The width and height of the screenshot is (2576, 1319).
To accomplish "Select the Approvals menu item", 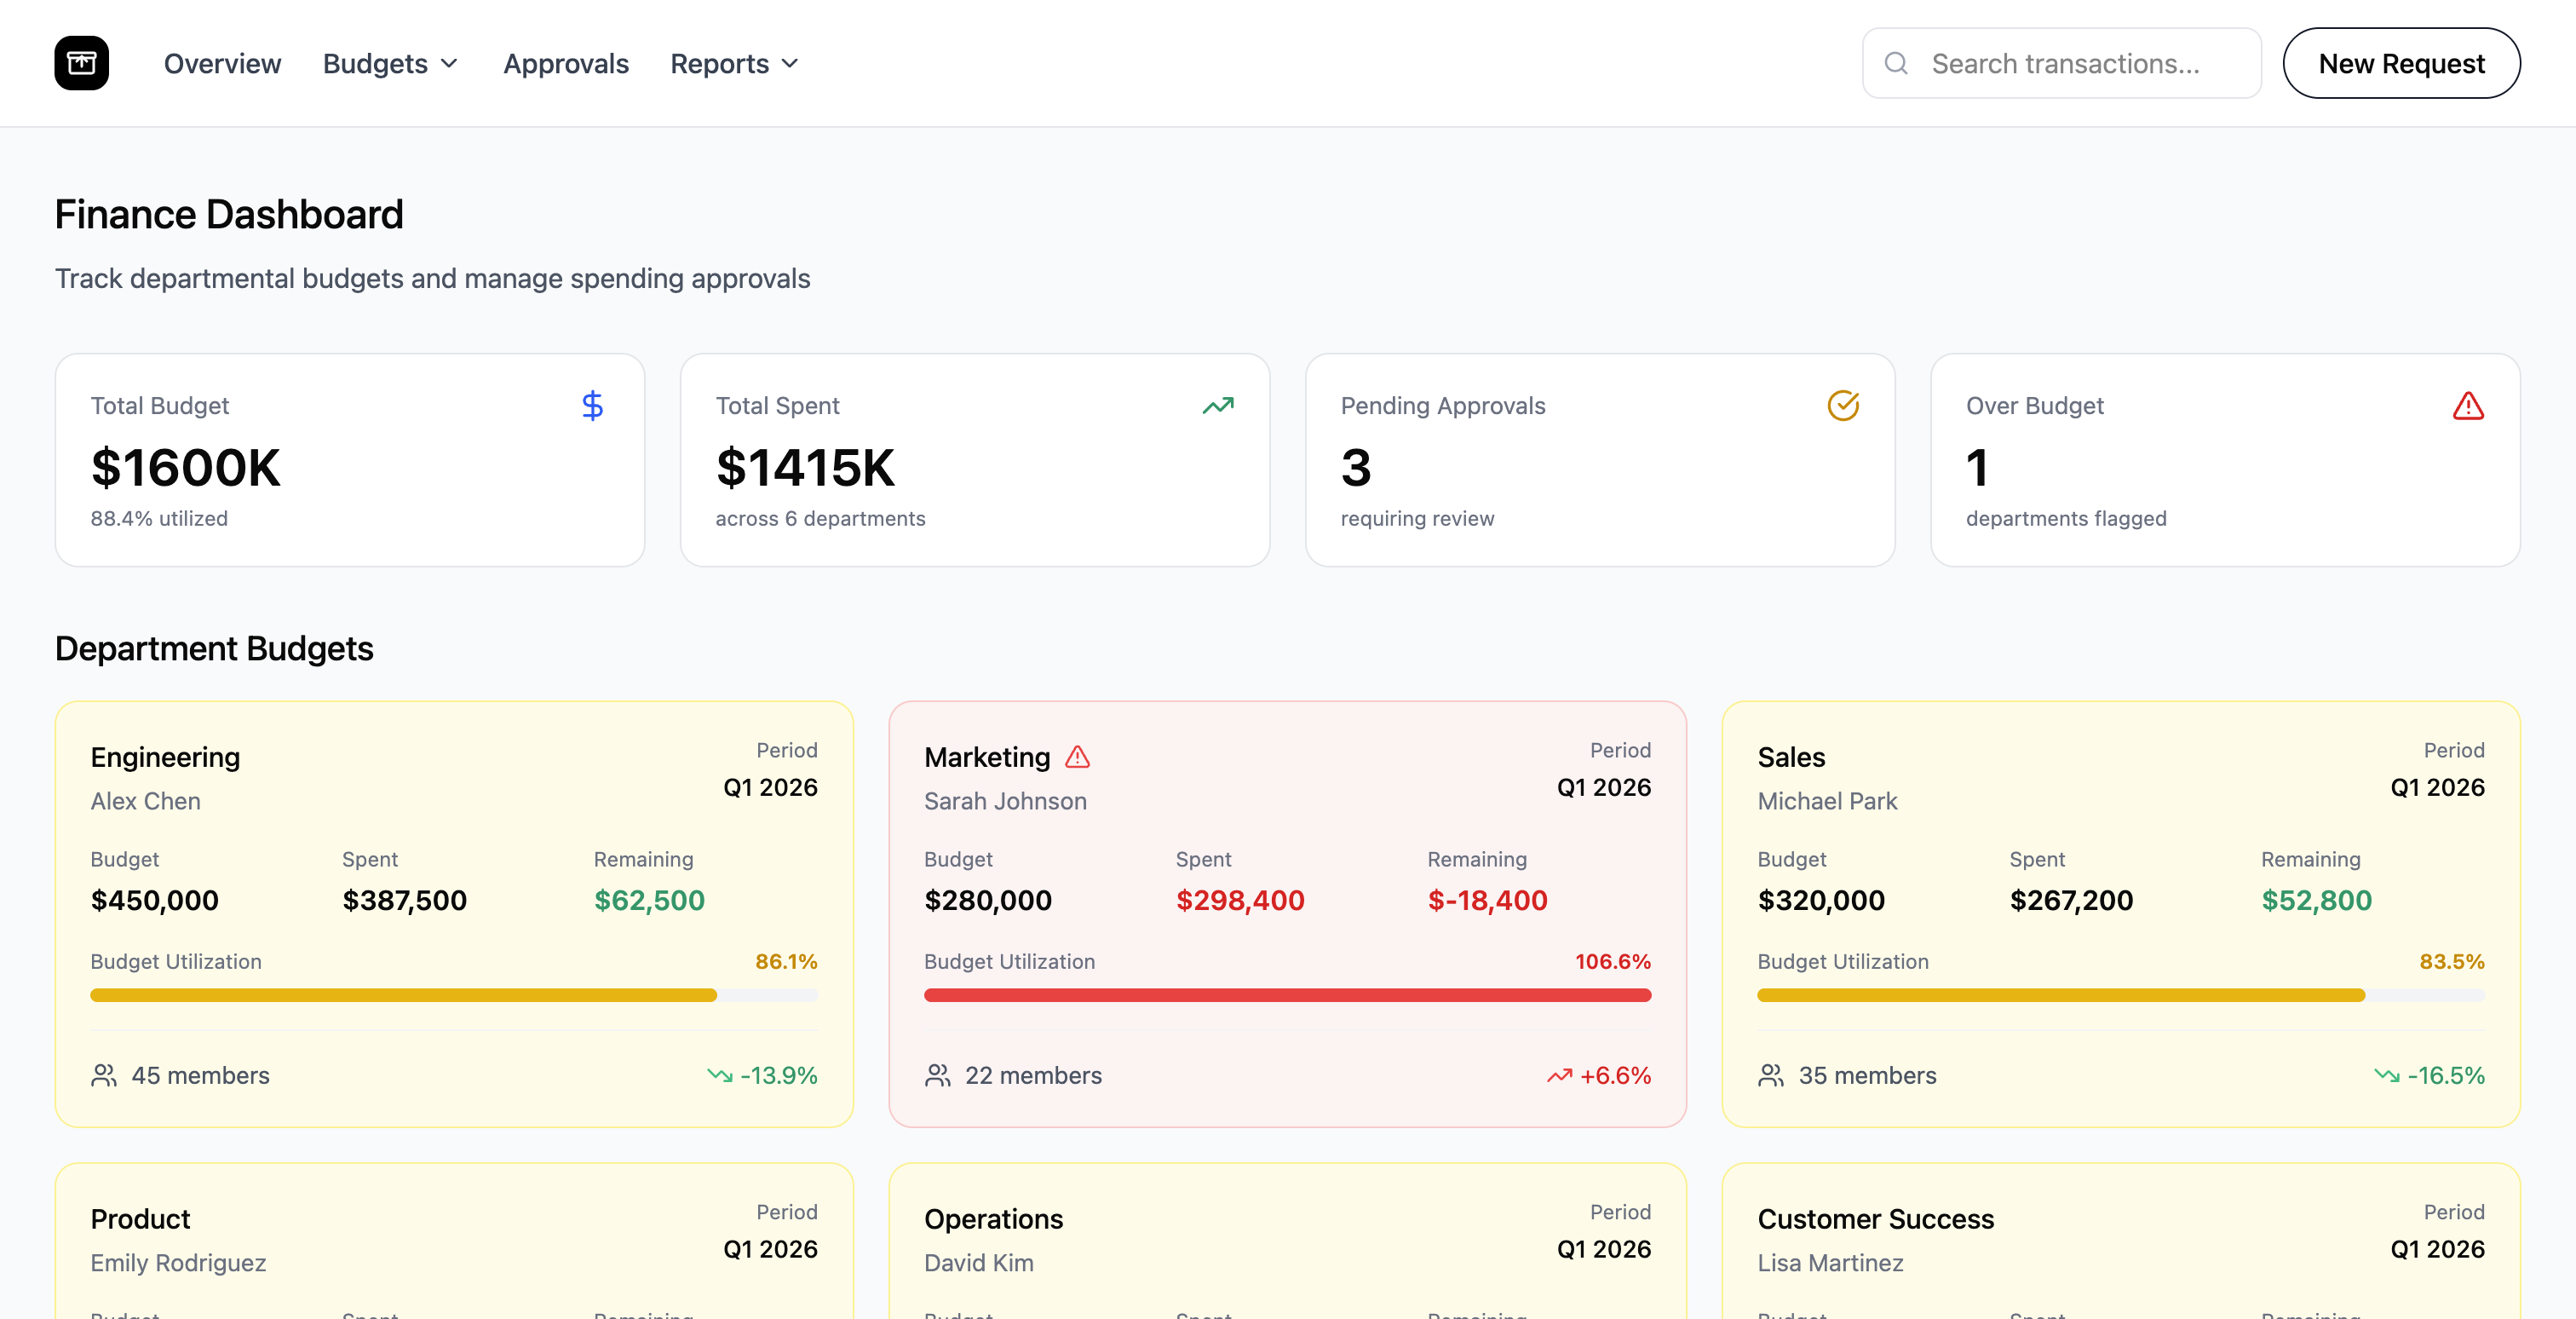I will point(566,63).
